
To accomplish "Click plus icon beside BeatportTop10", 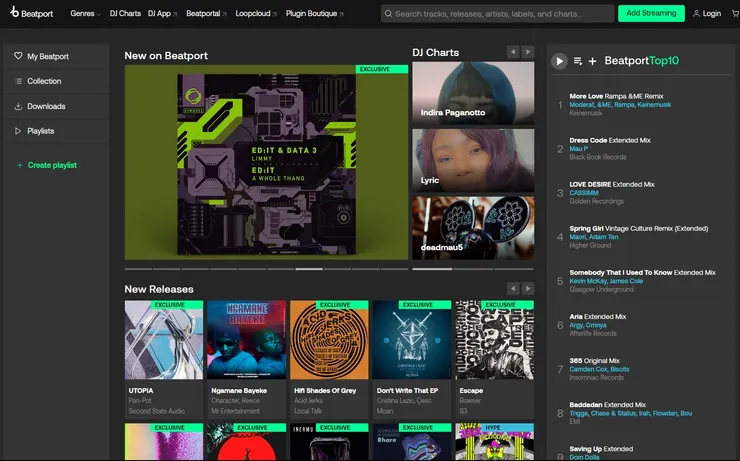I will (x=592, y=61).
